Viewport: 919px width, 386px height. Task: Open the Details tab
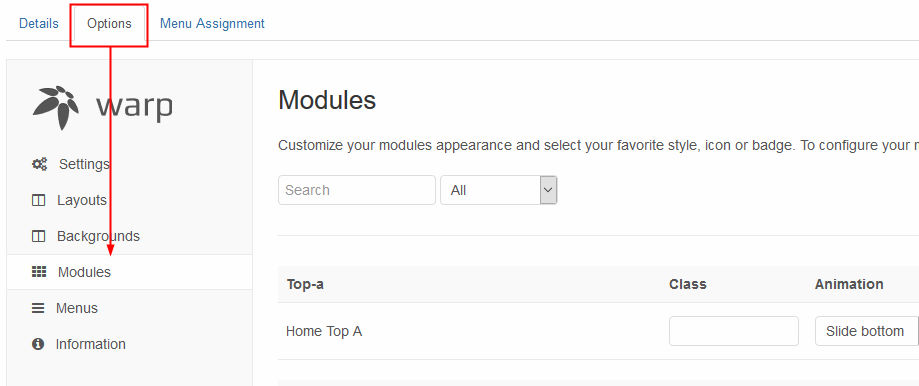[x=39, y=23]
